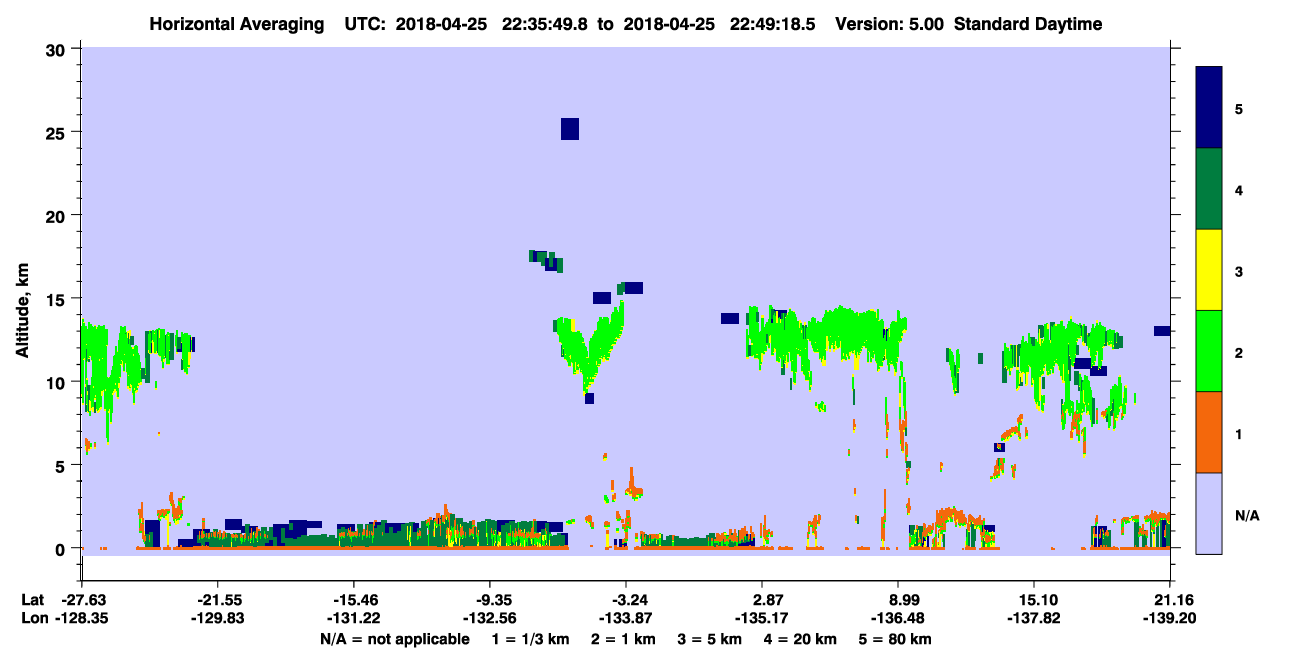Image resolution: width=1300 pixels, height=667 pixels.
Task: Click latitude value -27.63
Action: [x=82, y=600]
